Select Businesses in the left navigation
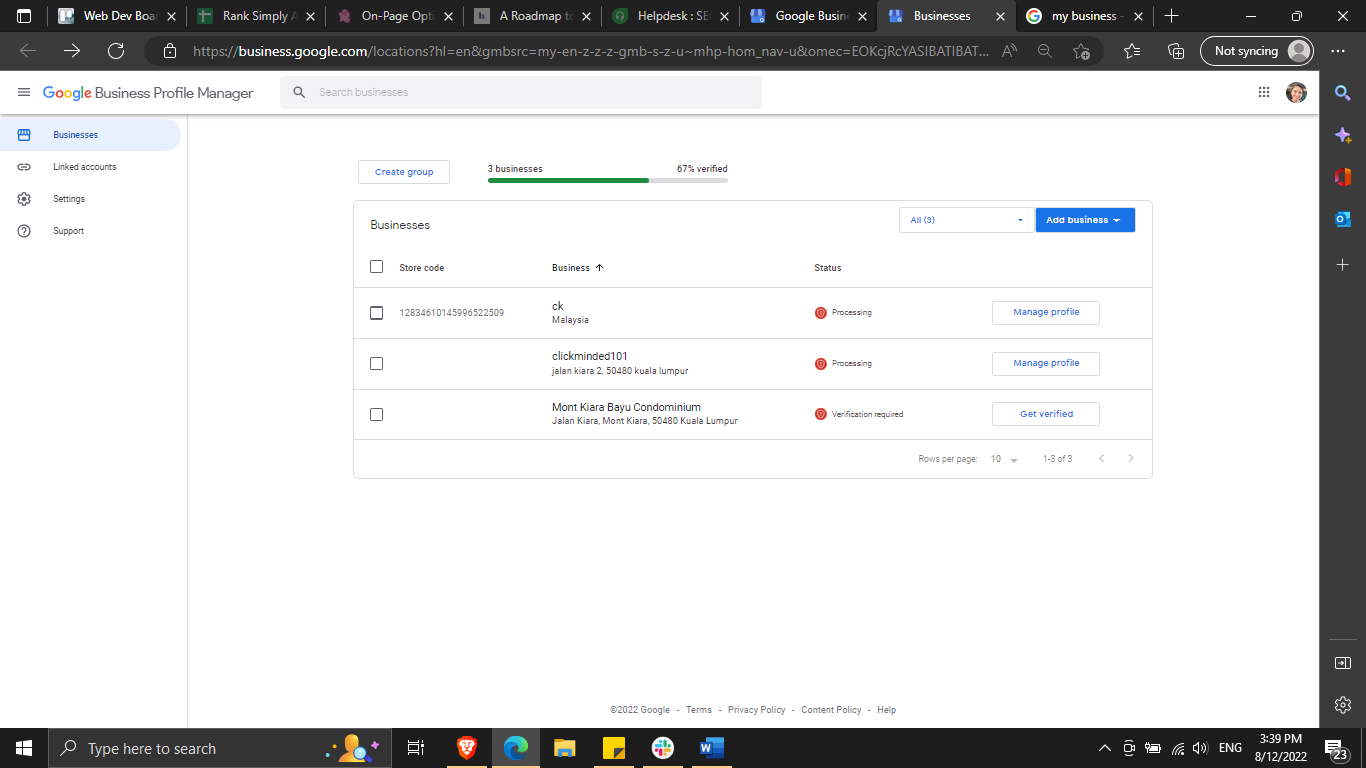Screen dimensions: 1366x768 tap(76, 135)
